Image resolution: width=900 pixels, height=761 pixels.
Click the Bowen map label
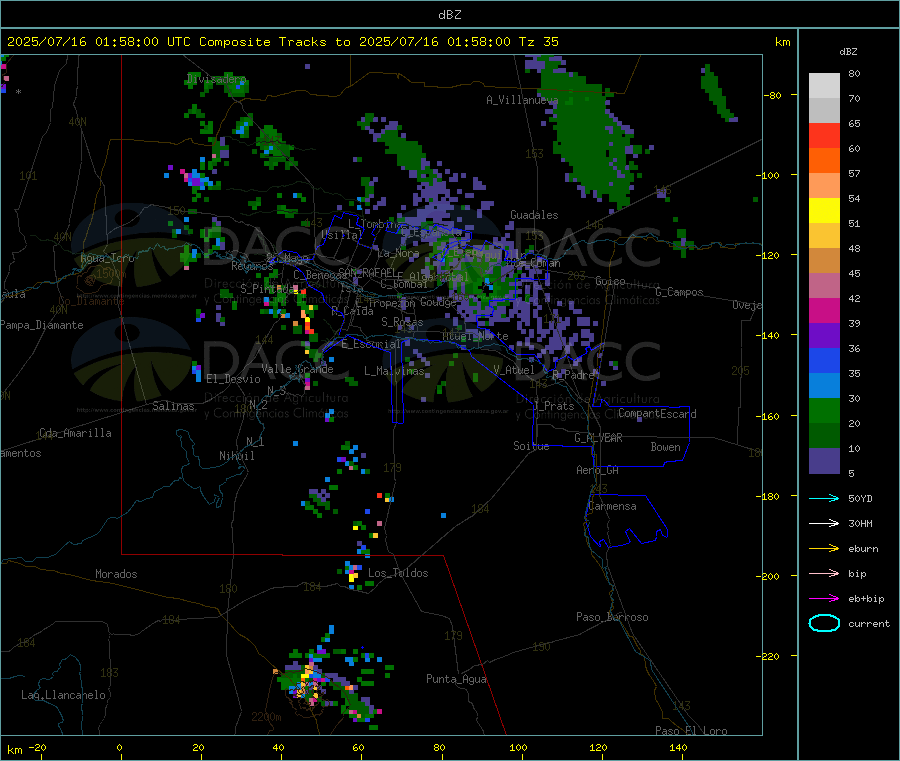pos(665,446)
